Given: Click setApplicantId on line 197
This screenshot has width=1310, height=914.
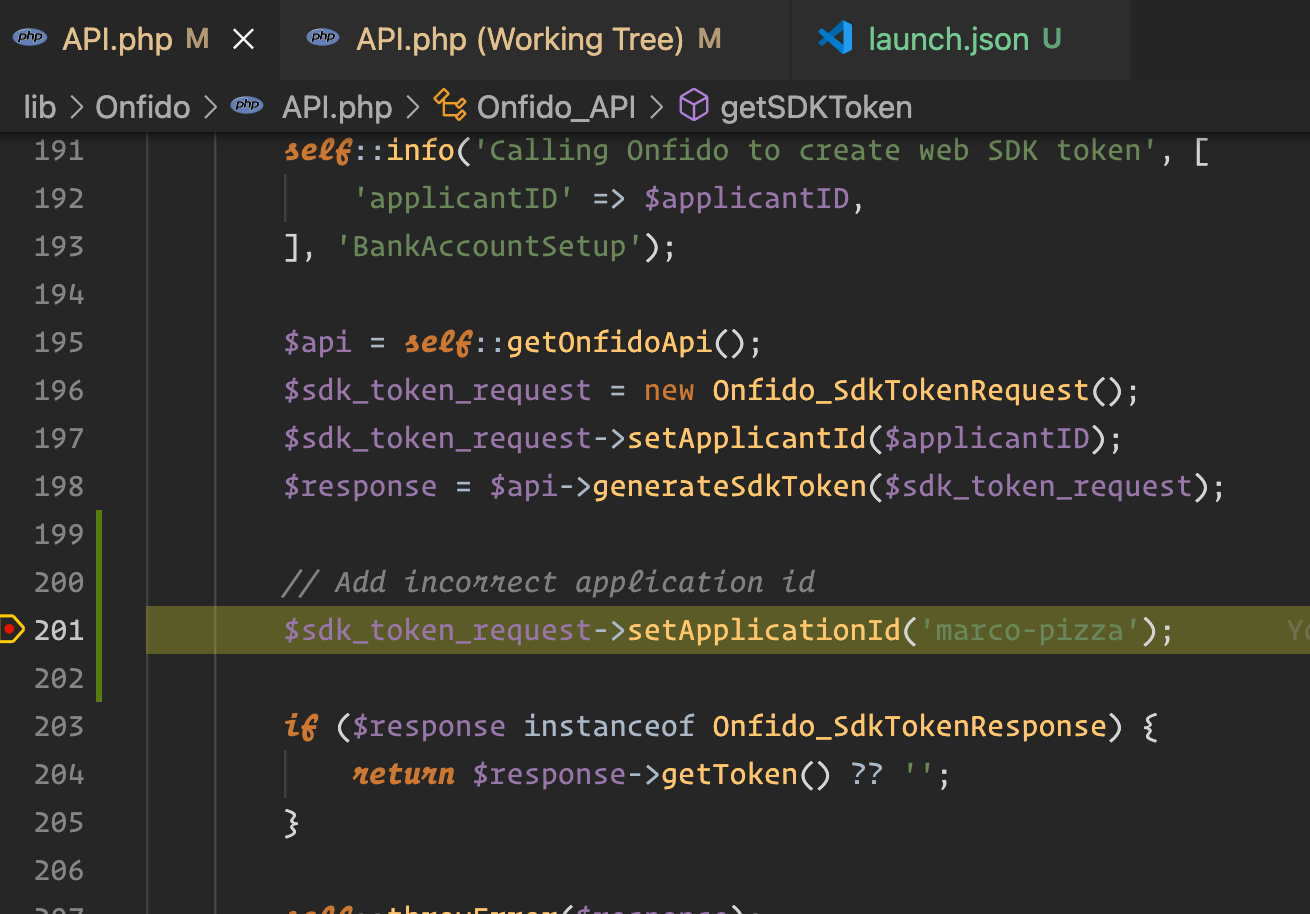Looking at the screenshot, I should 746,439.
